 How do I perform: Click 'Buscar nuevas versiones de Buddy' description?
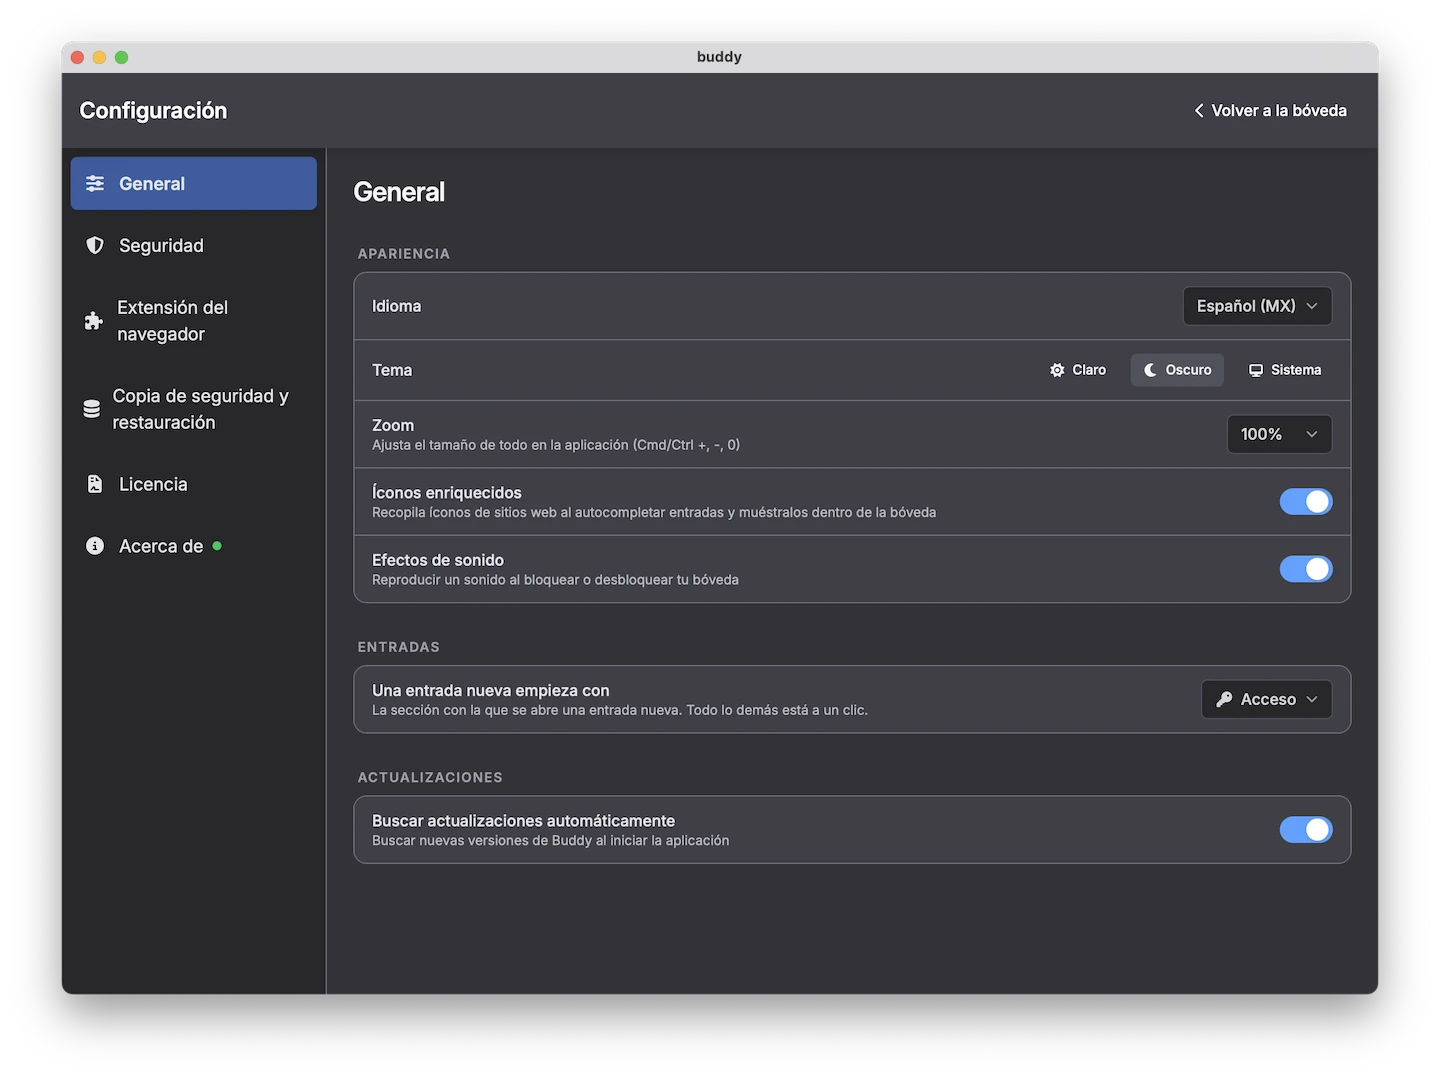point(551,840)
